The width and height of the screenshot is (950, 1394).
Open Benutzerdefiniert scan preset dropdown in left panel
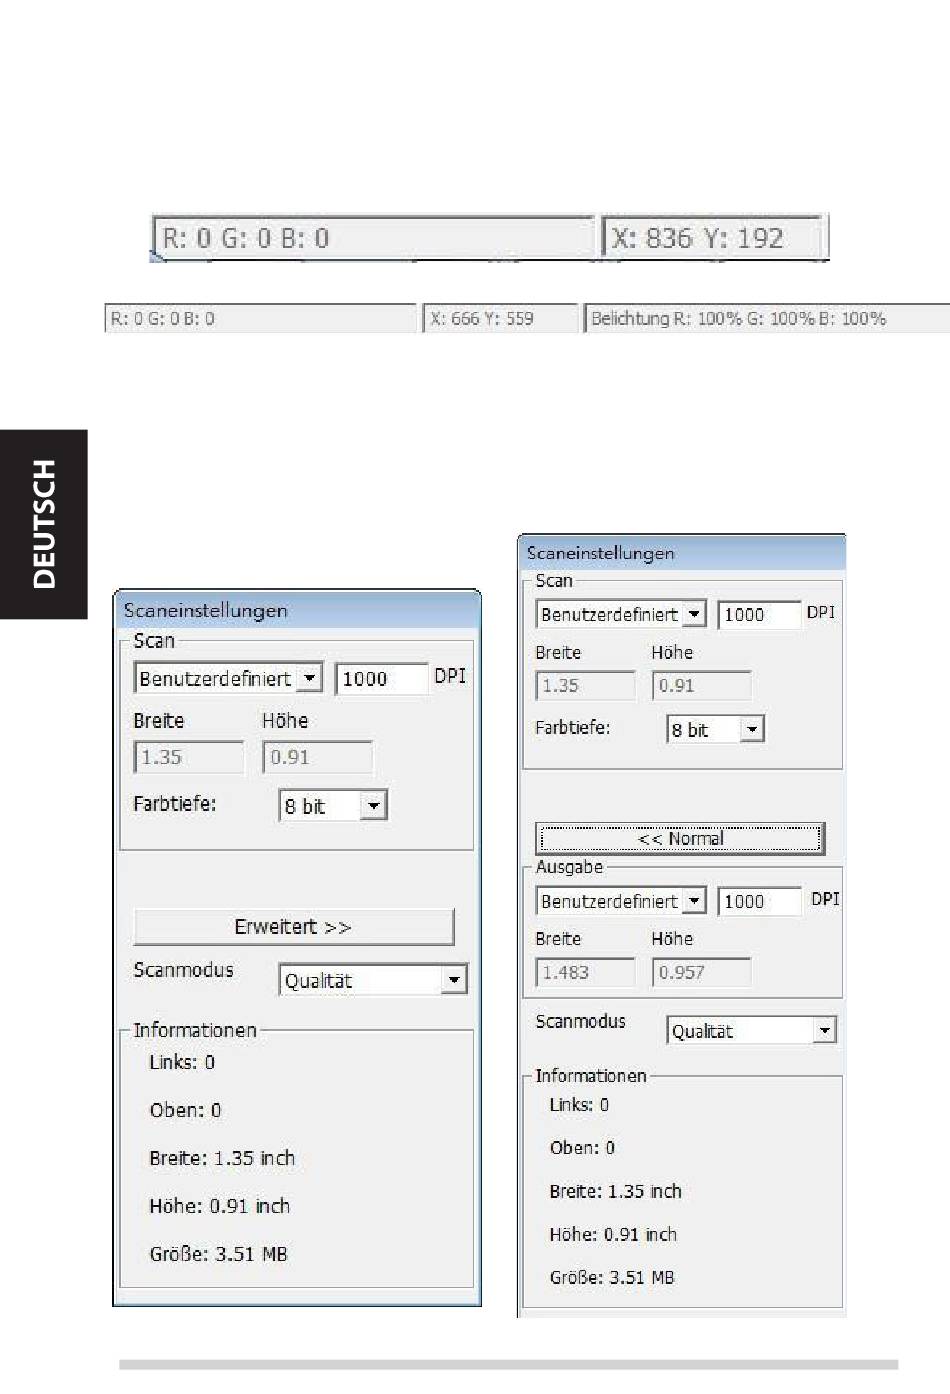(x=228, y=678)
